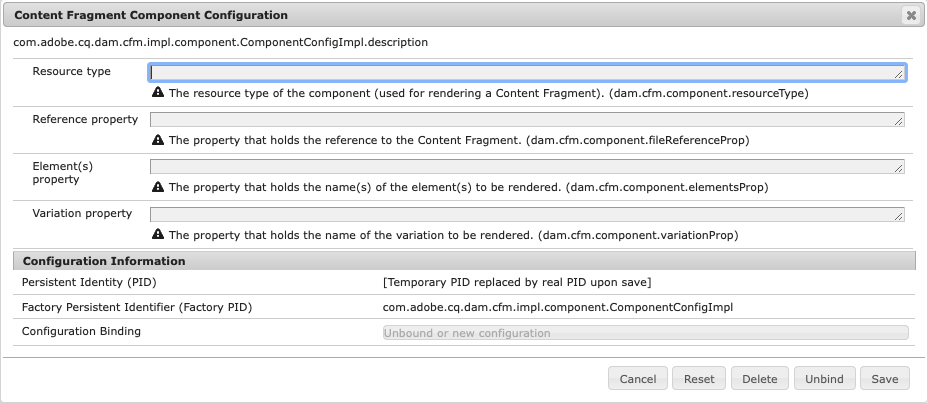Click resize grip on Reference property field
Viewport: 928px width, 403px height.
point(900,122)
